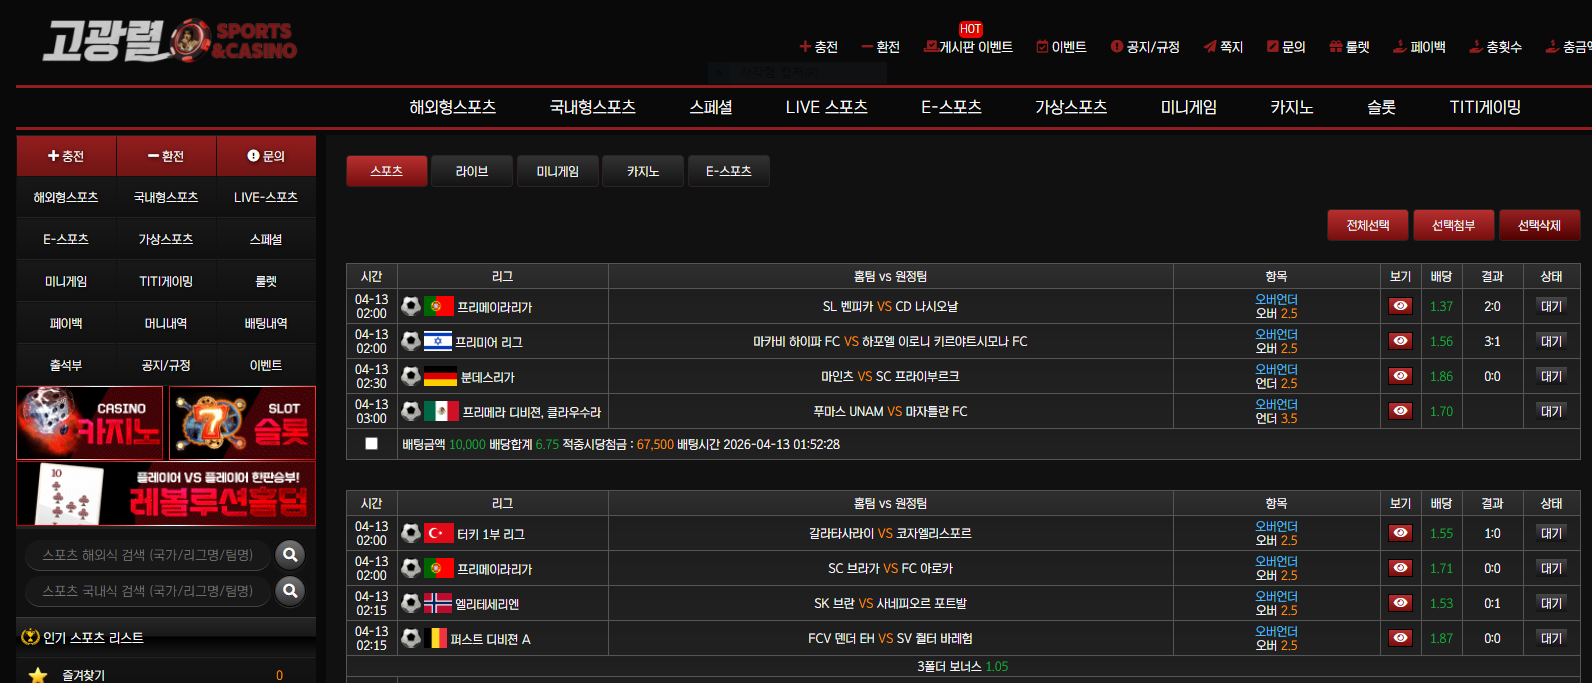Click the 고광렬 Sports & Casino logo
The height and width of the screenshot is (683, 1592).
pyautogui.click(x=169, y=41)
